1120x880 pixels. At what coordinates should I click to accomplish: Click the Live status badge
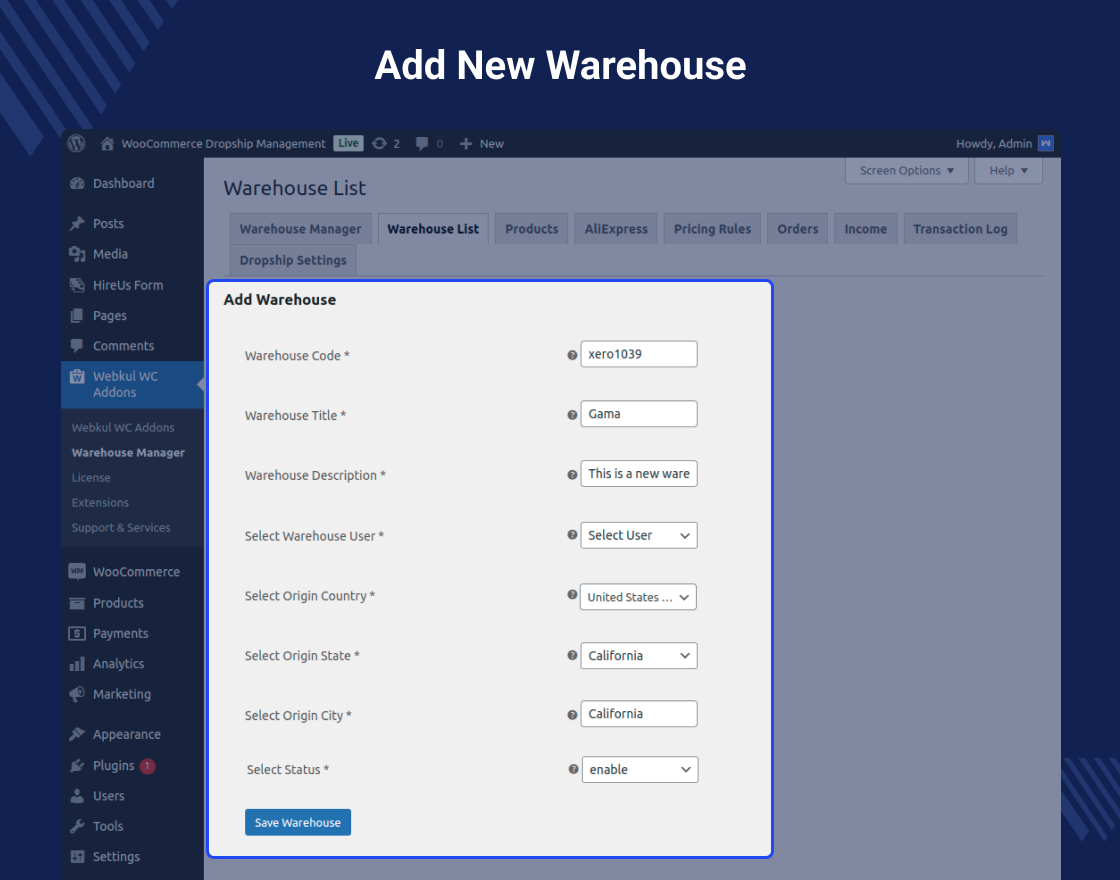[x=349, y=144]
